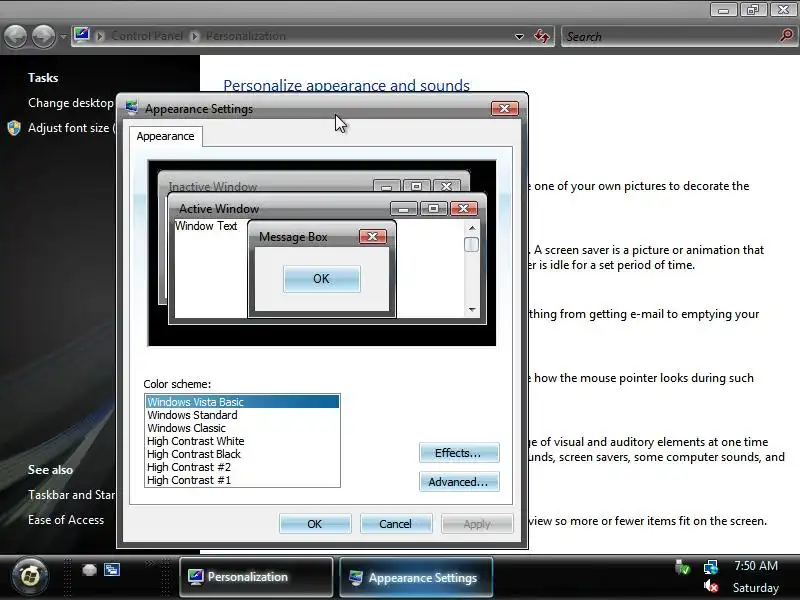Click the Active Window preview title bar

(281, 209)
